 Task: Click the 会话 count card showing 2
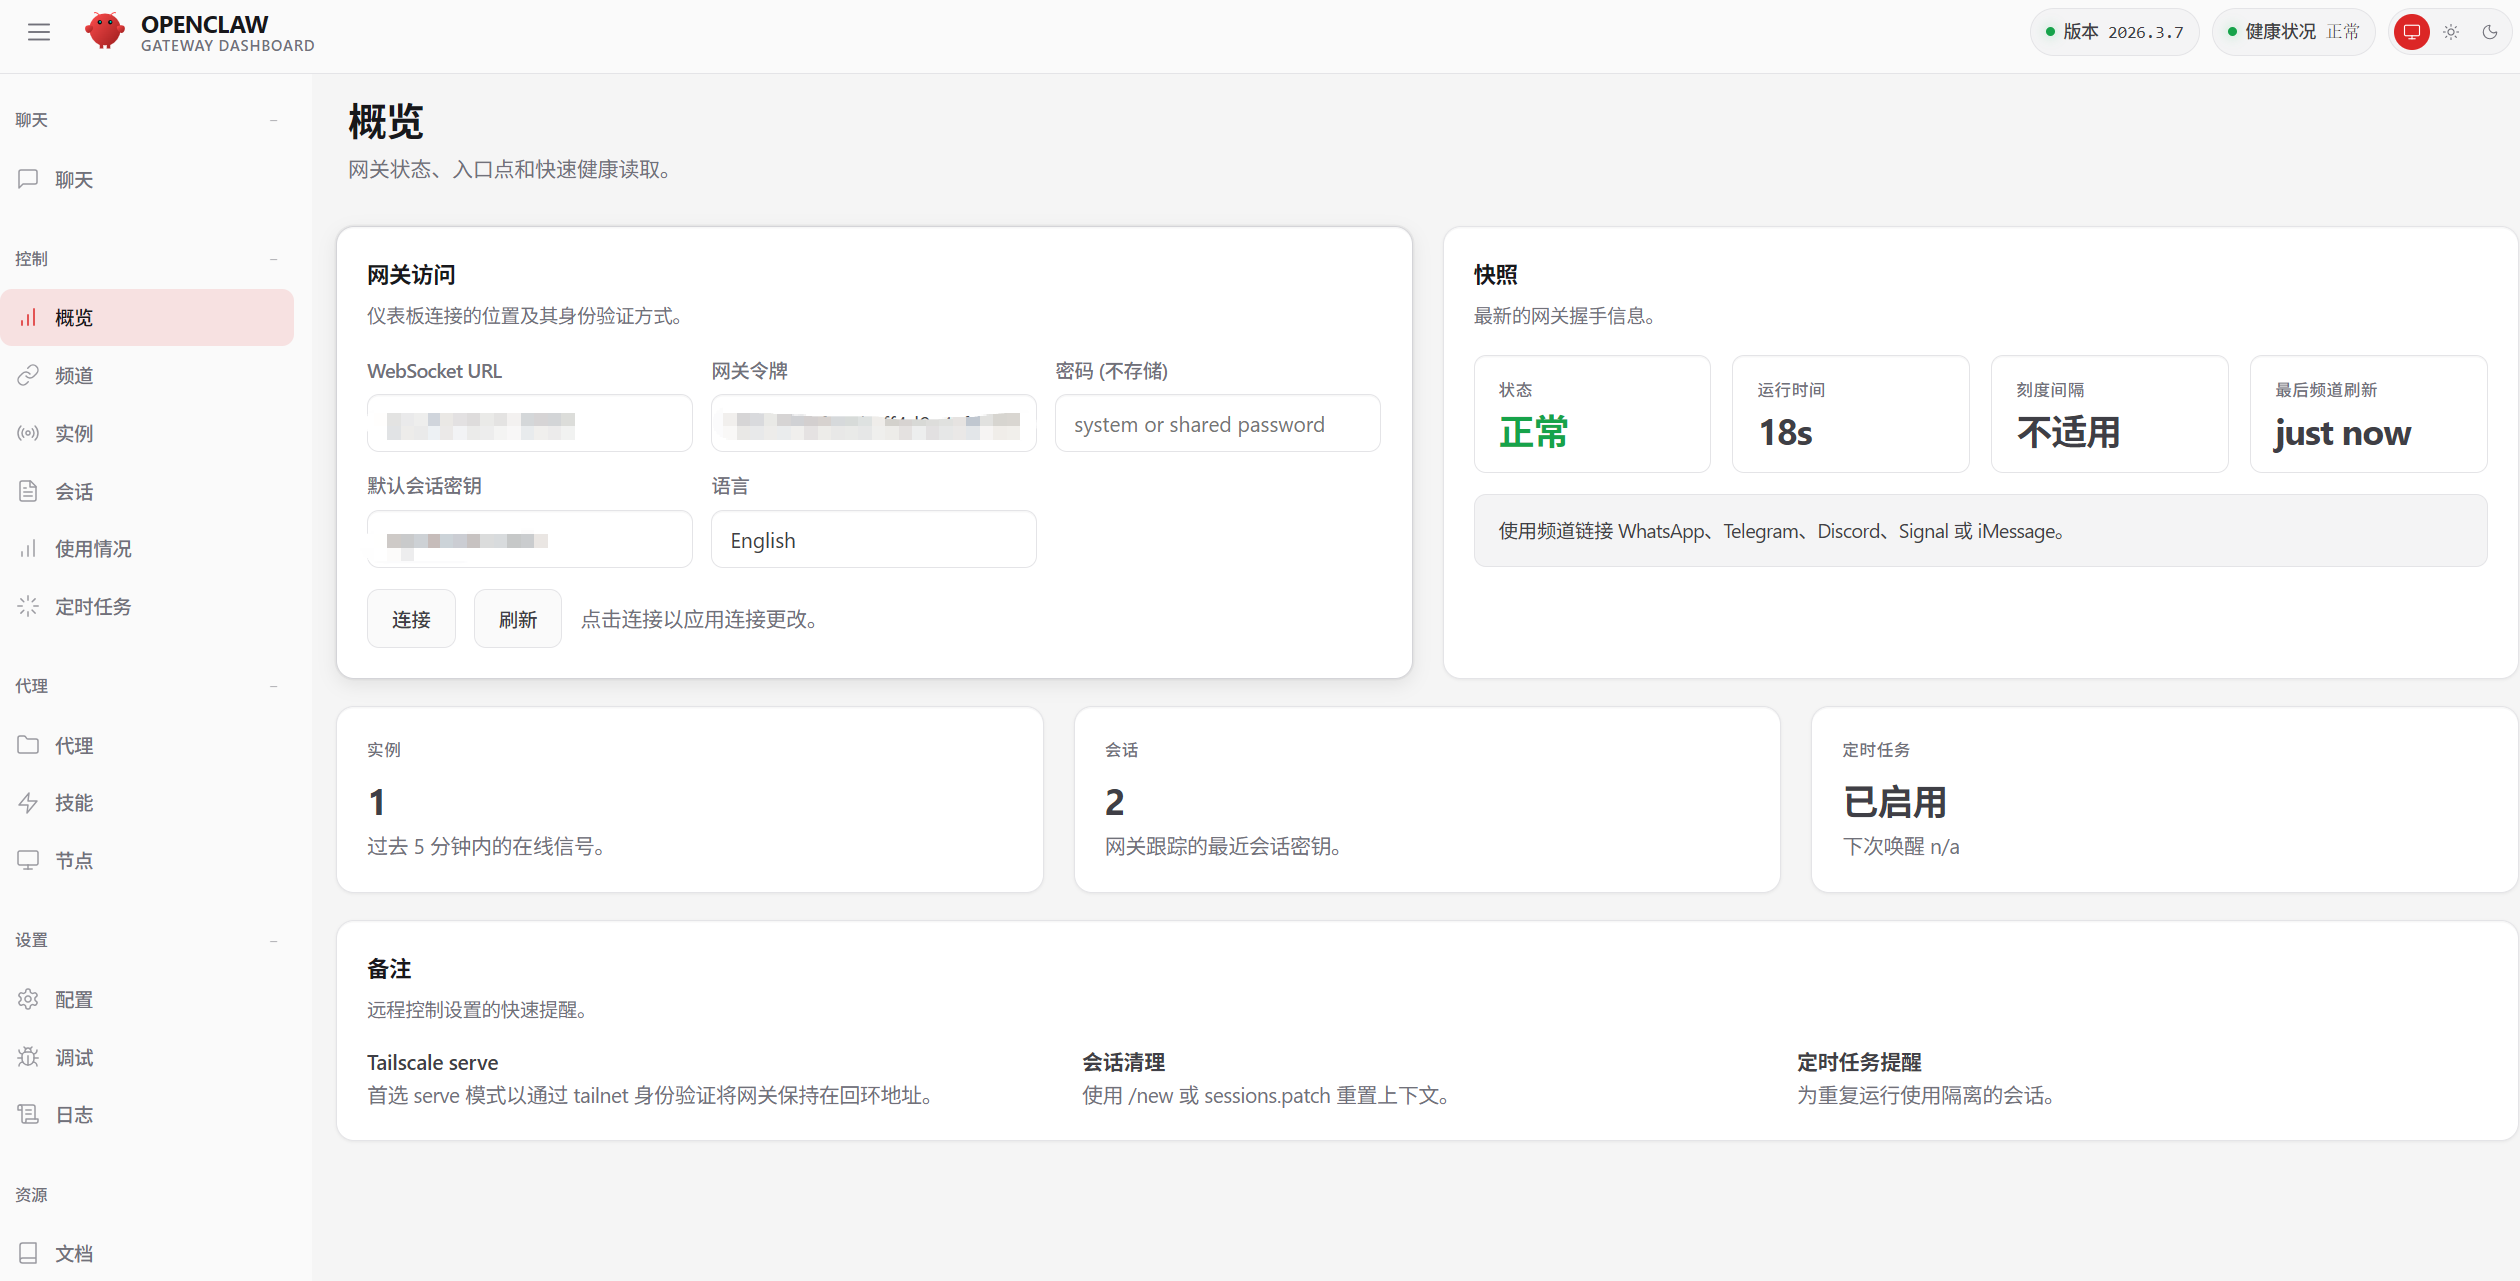[1427, 800]
